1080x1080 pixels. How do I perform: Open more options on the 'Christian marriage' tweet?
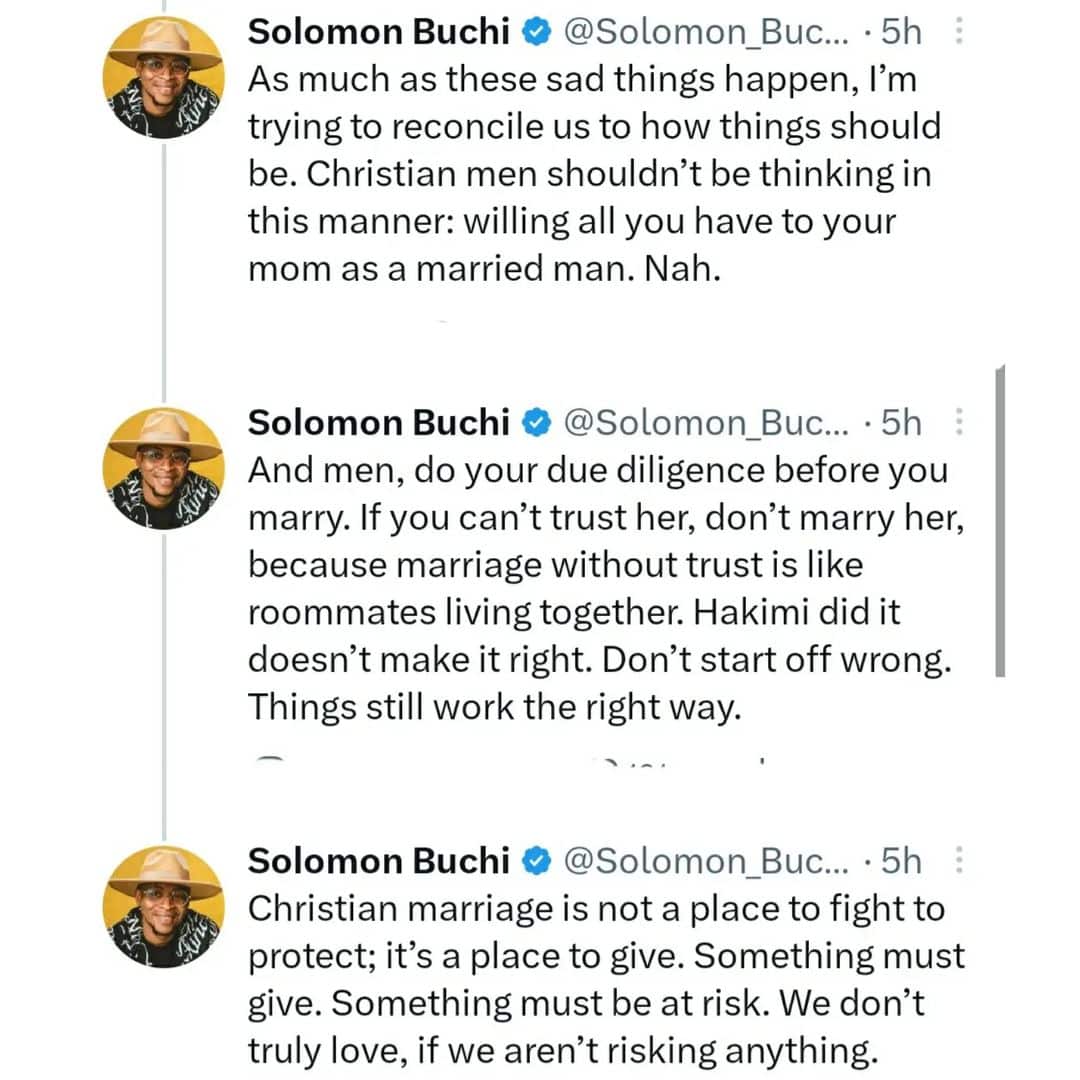960,861
